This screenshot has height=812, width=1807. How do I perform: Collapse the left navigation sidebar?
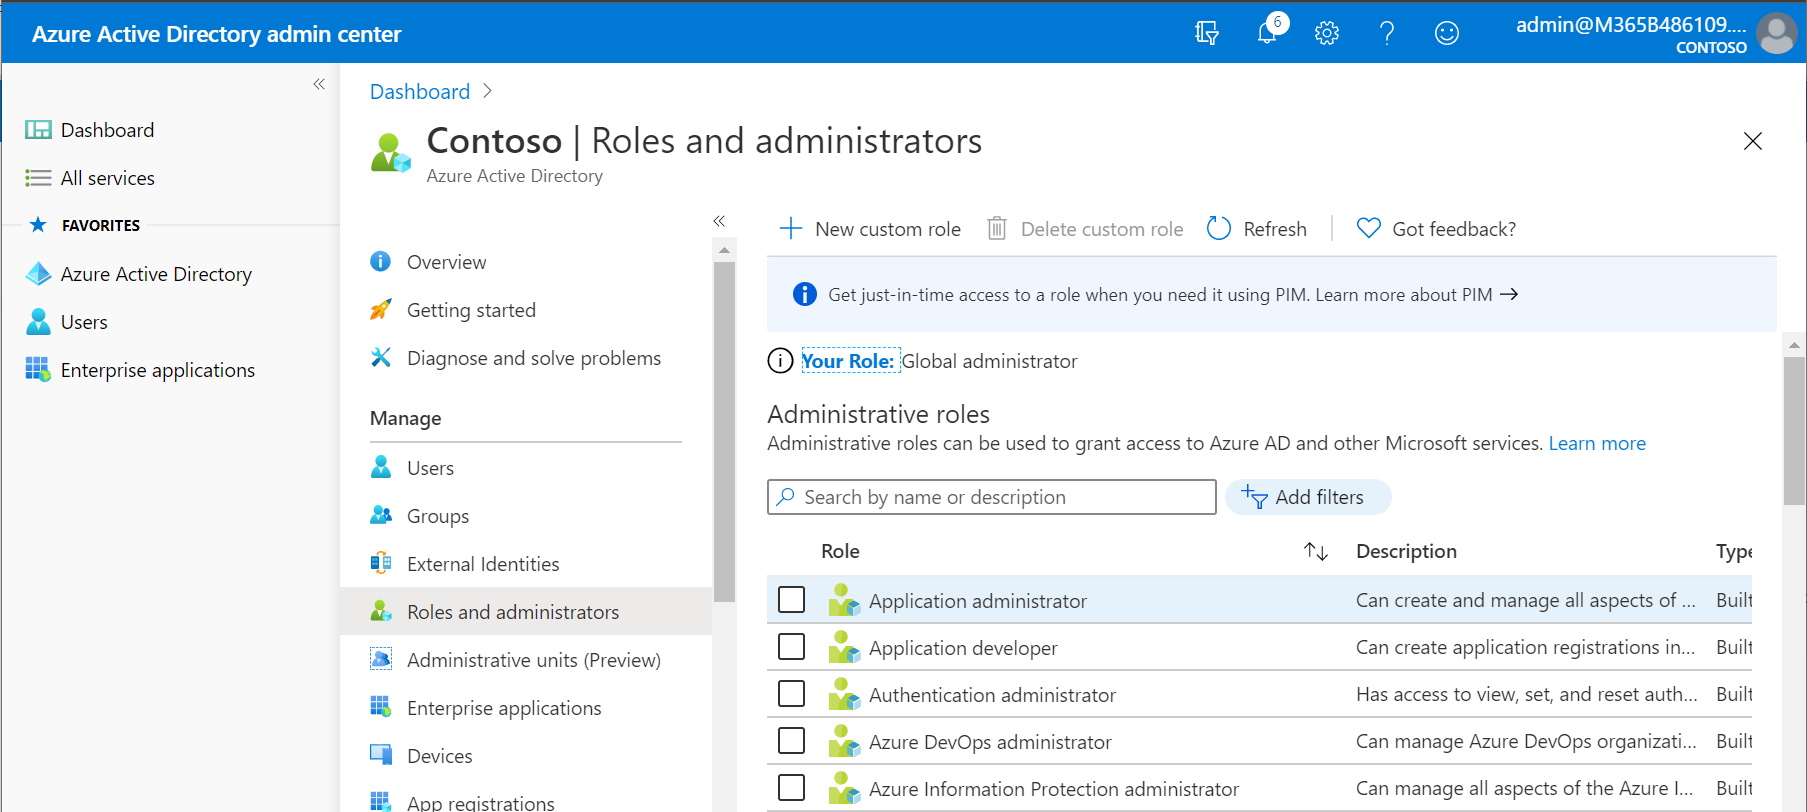pyautogui.click(x=319, y=84)
